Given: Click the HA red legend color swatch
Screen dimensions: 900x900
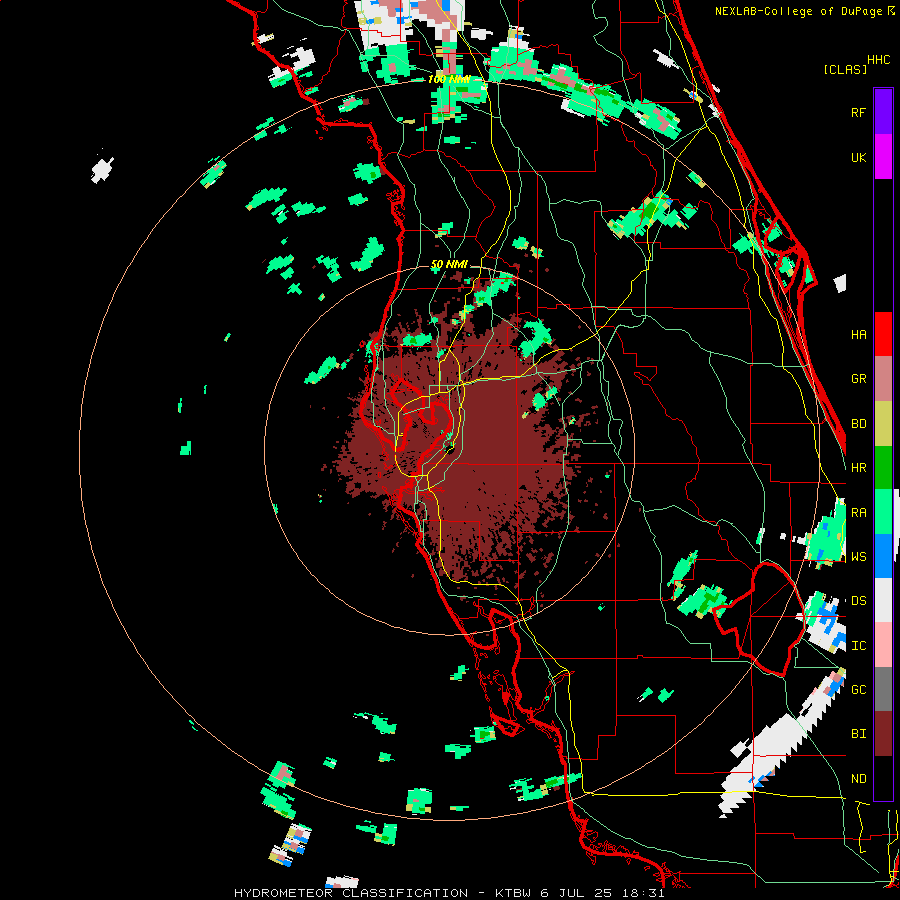Looking at the screenshot, I should 883,334.
